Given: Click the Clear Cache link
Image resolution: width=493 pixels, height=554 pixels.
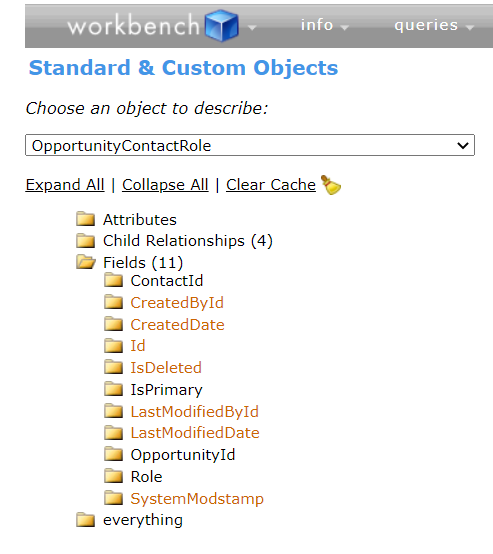Looking at the screenshot, I should 271,185.
